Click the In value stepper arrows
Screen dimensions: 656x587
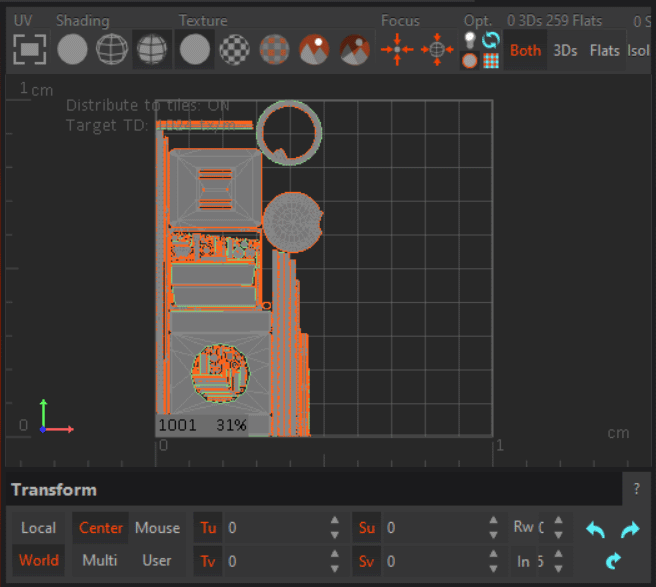(557, 561)
